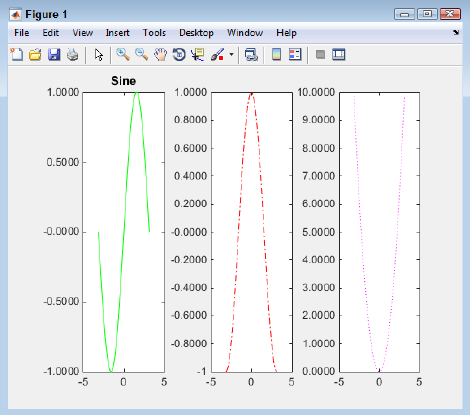Open the Edit menu
This screenshot has height=415, width=470.
51,33
